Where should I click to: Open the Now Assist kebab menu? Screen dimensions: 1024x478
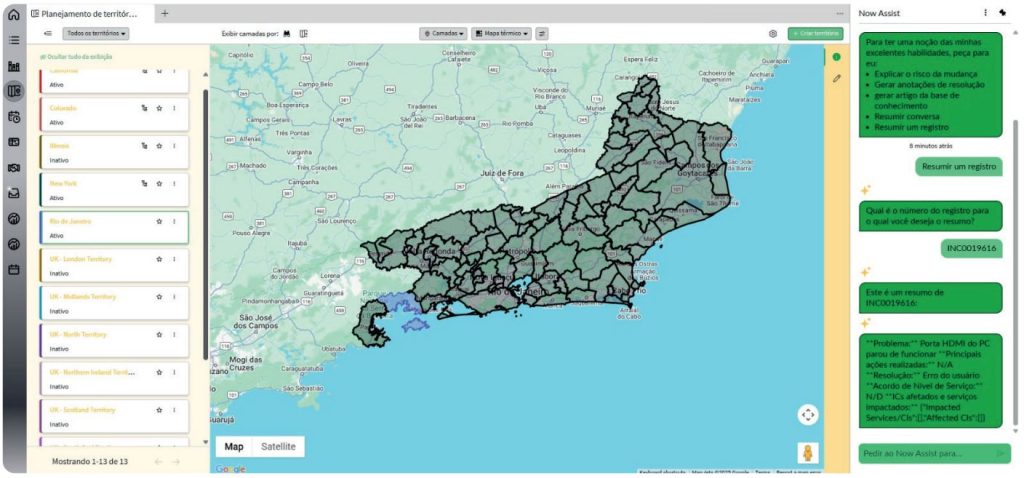point(985,12)
